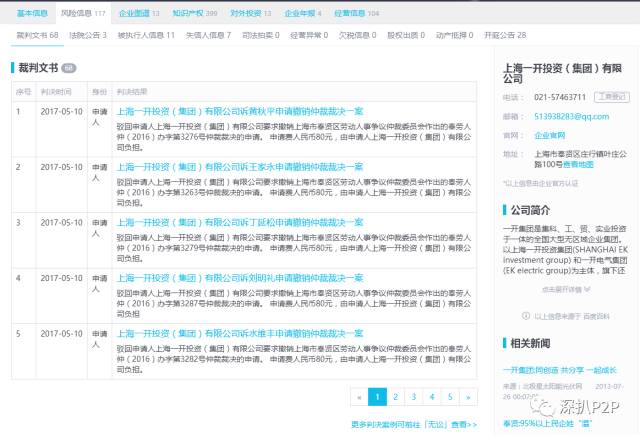Click the info icon beside 以上信息来源于
The height and width of the screenshot is (435, 640).
[x=526, y=316]
